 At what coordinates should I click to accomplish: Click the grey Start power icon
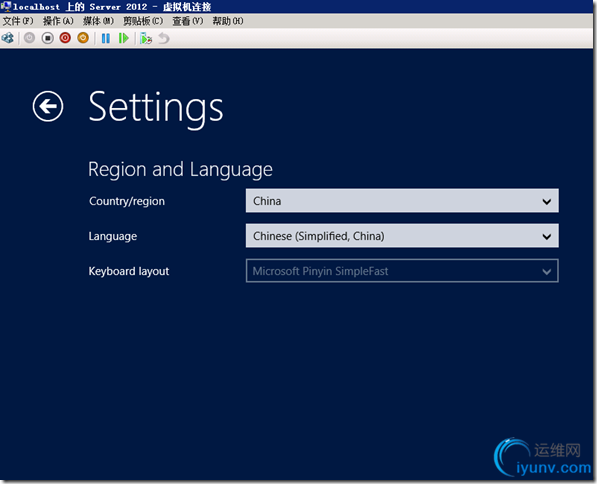tap(29, 38)
